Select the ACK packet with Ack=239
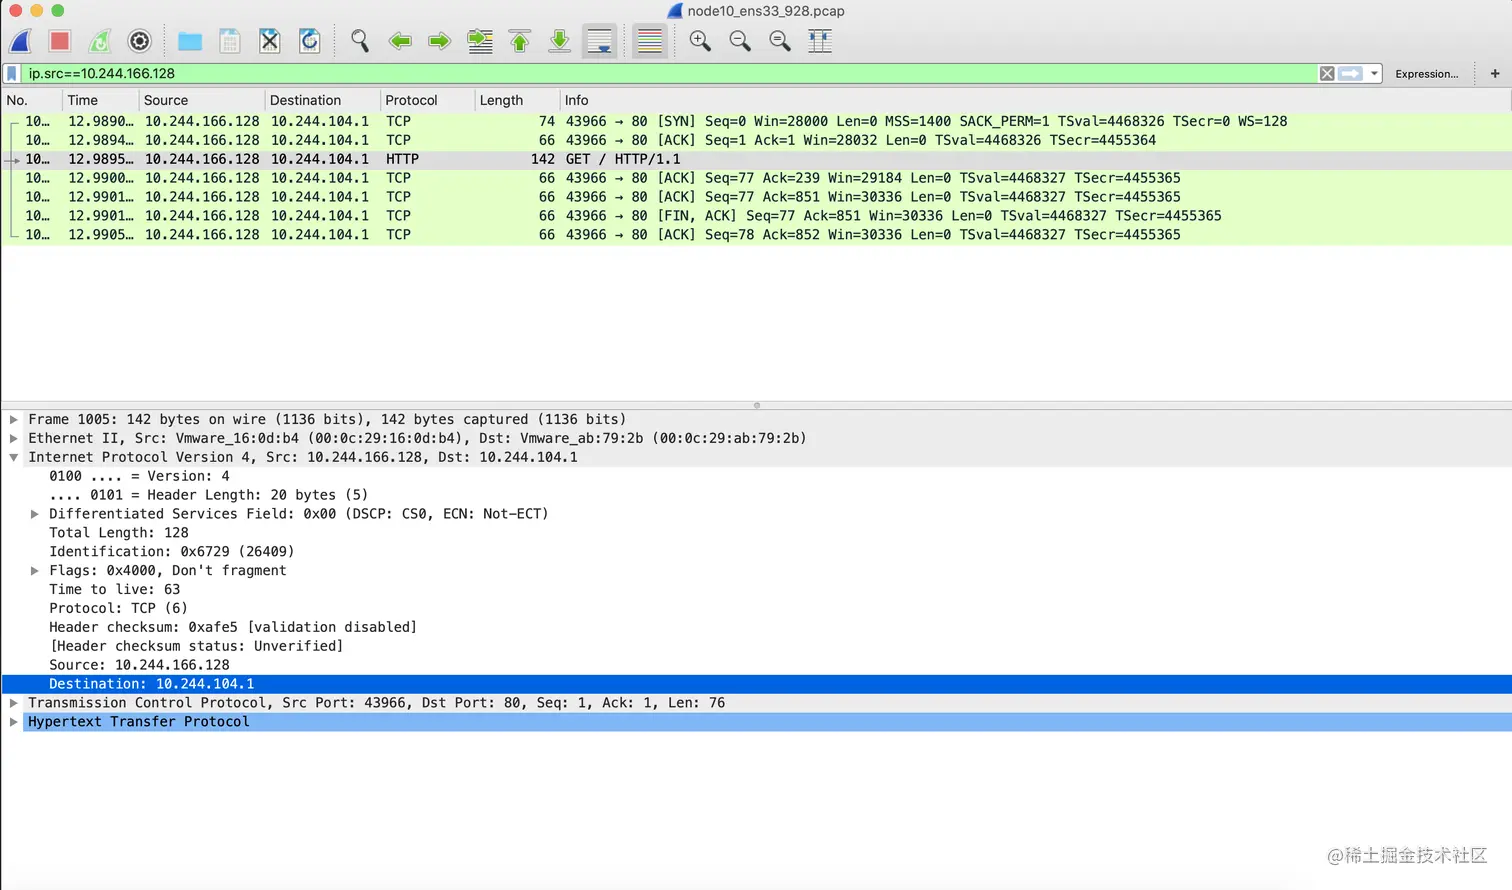 pos(756,178)
